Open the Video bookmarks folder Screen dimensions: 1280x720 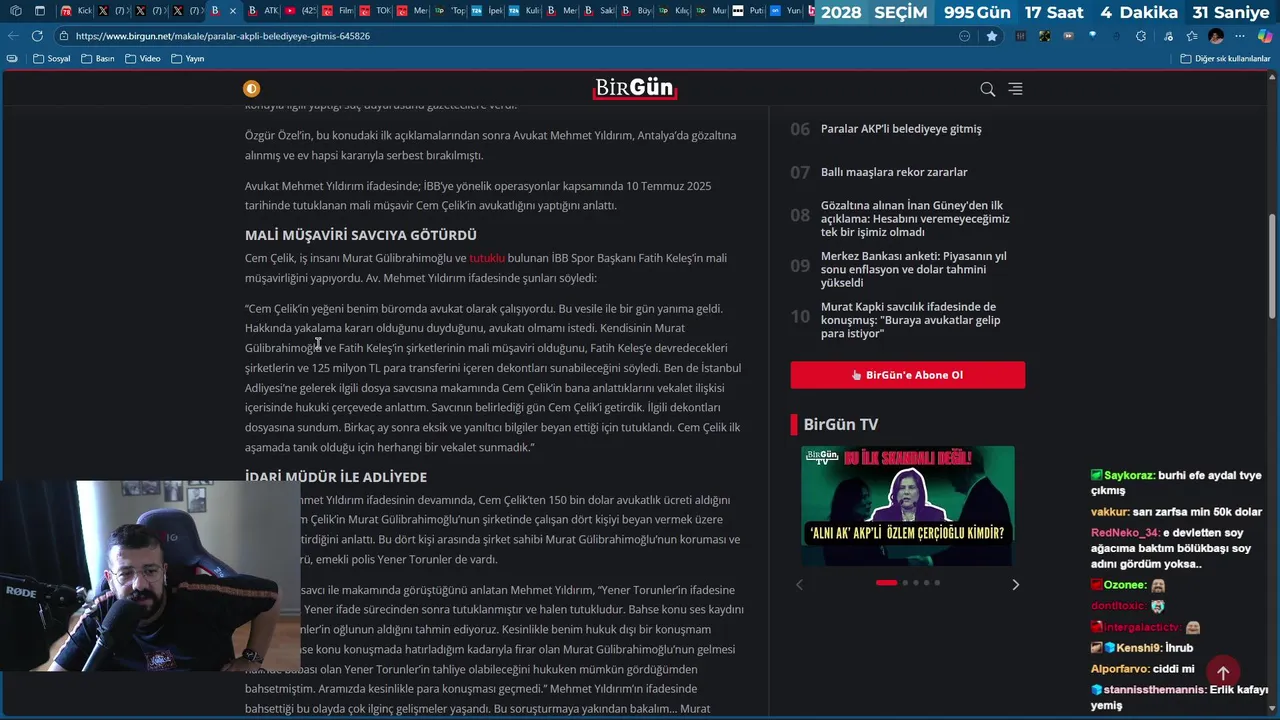[x=143, y=59]
